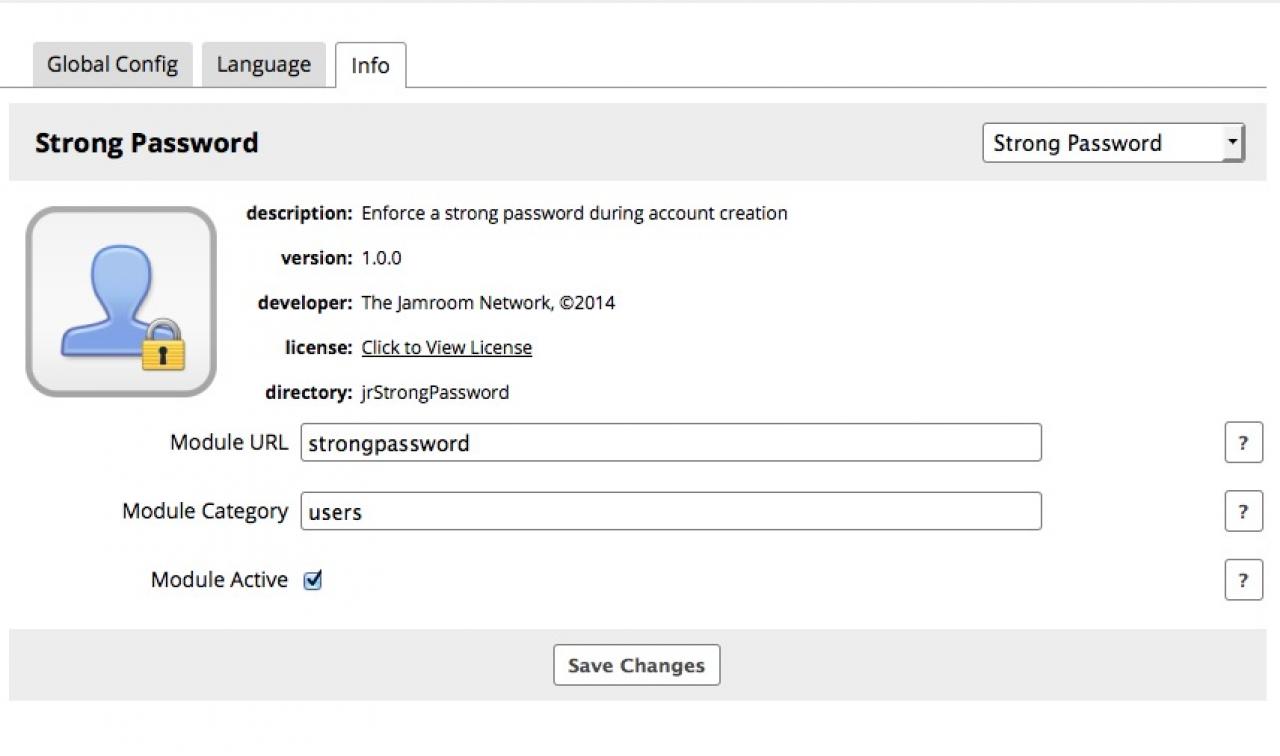The height and width of the screenshot is (756, 1280).
Task: Click the Module Active label text
Action: (x=219, y=580)
